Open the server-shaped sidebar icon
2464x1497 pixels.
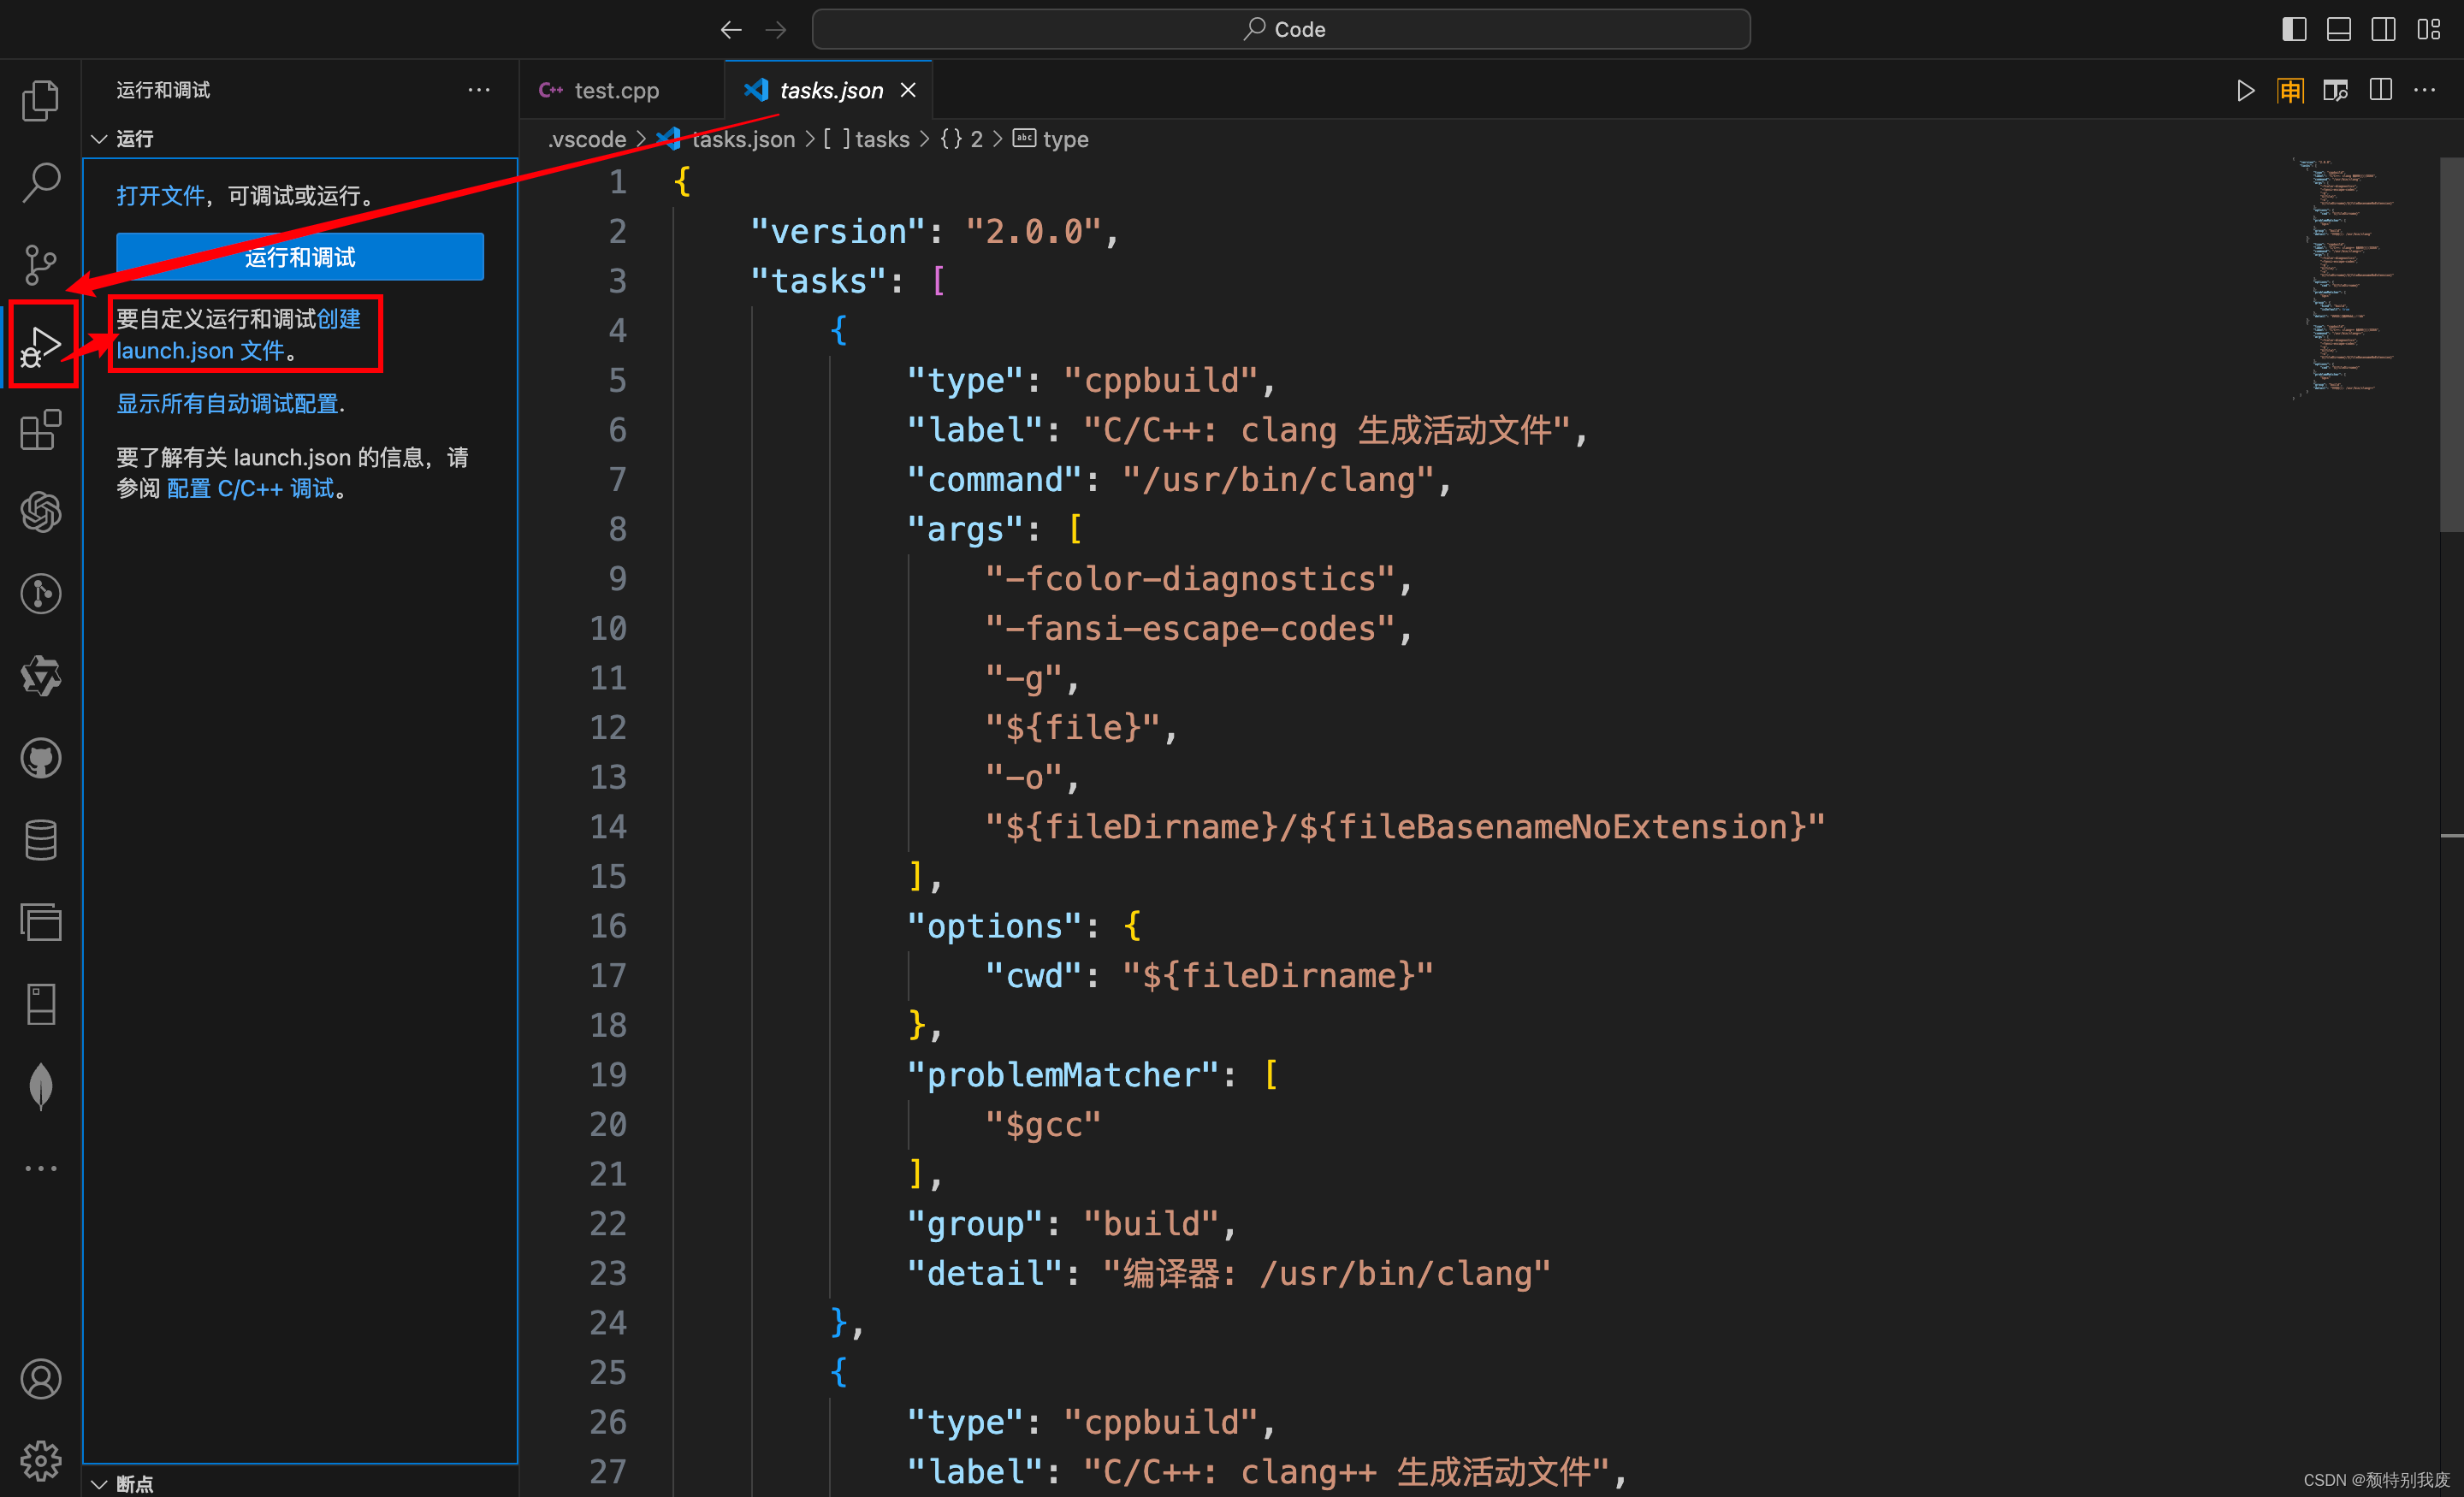[x=41, y=1004]
